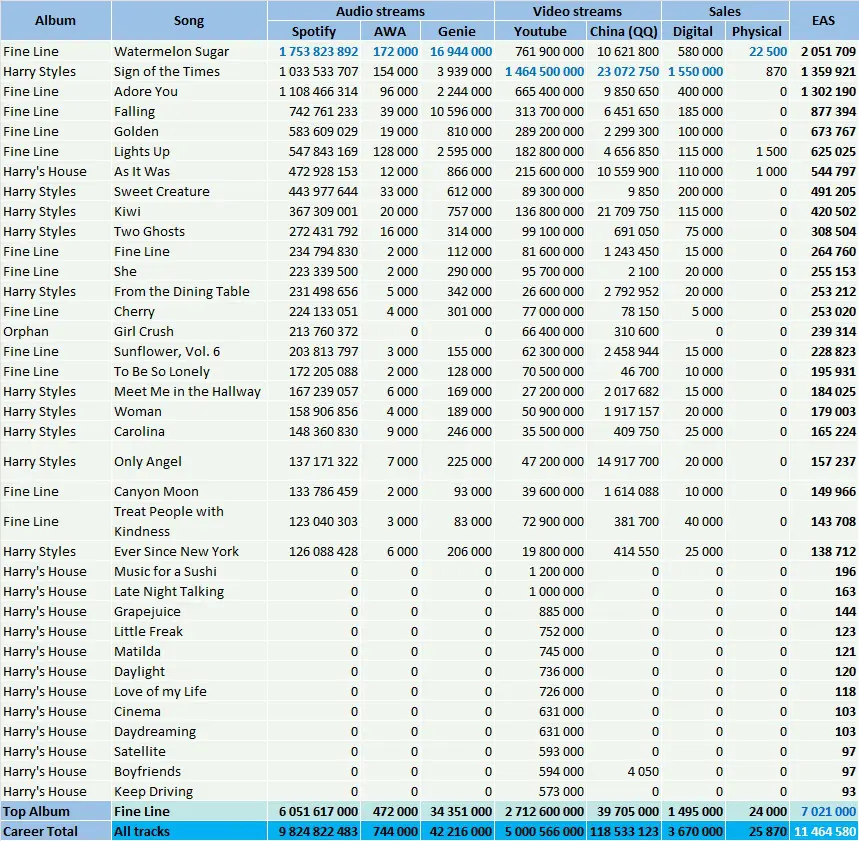Select the Digital sales header
The height and width of the screenshot is (841, 859).
pos(693,31)
